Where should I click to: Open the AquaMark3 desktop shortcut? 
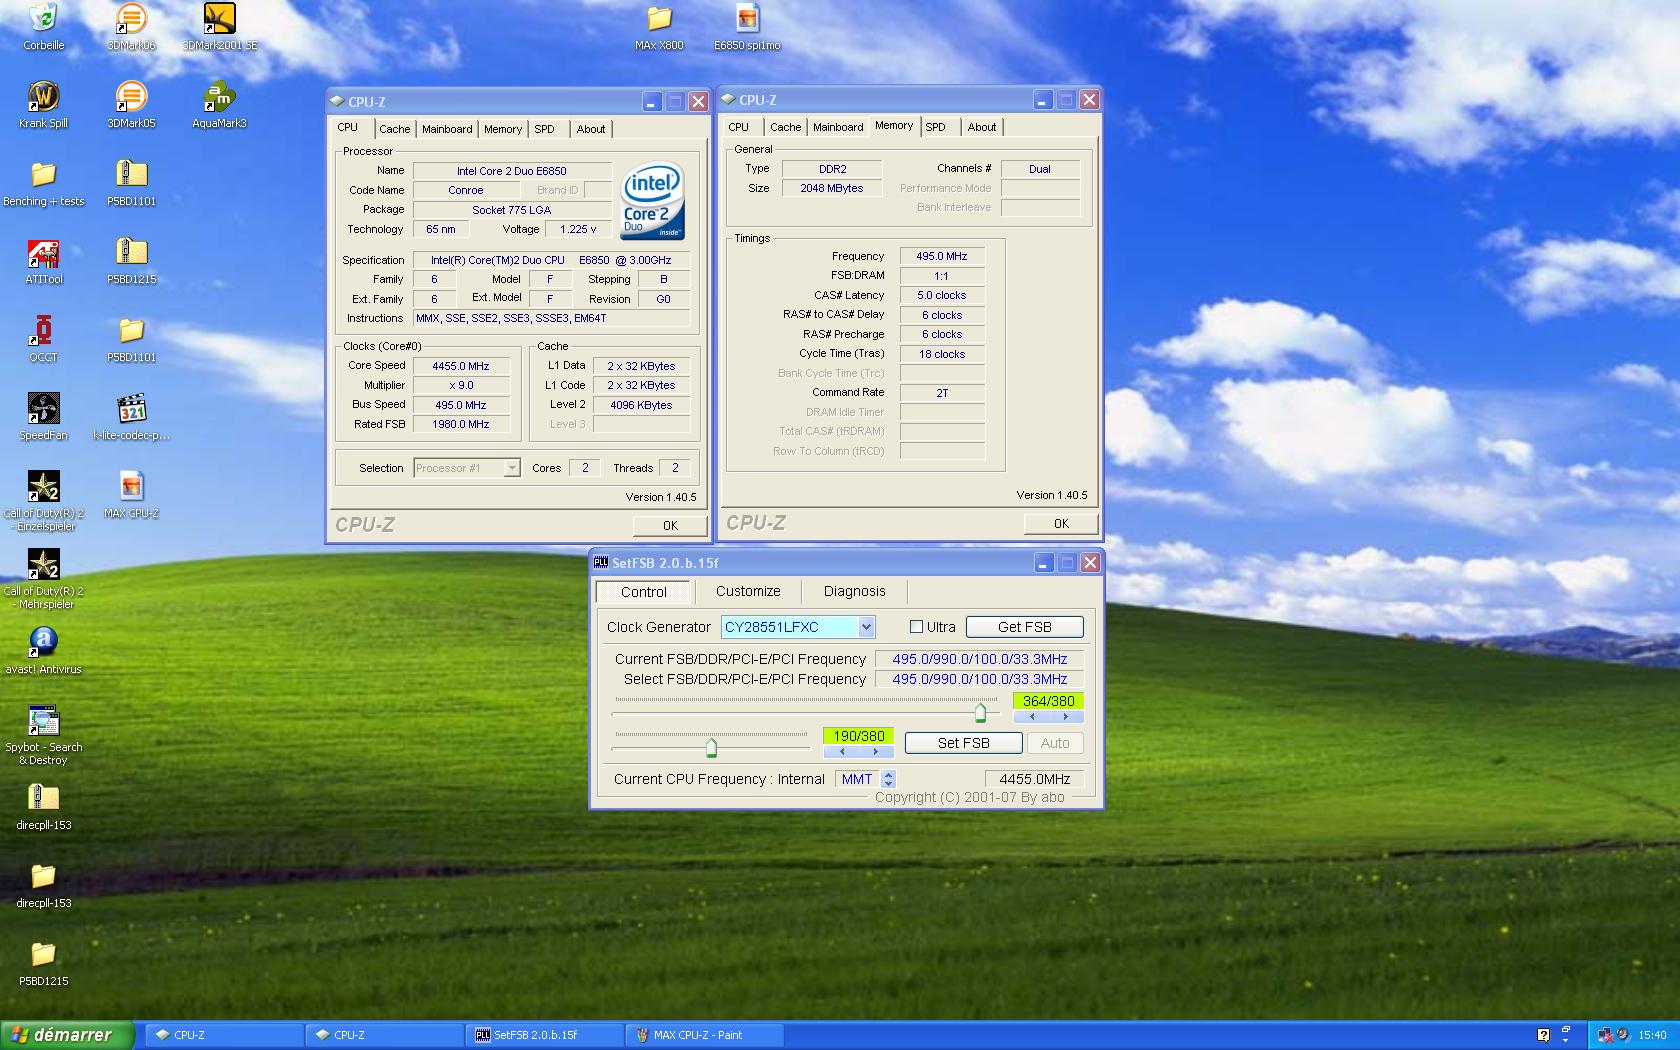pos(219,96)
